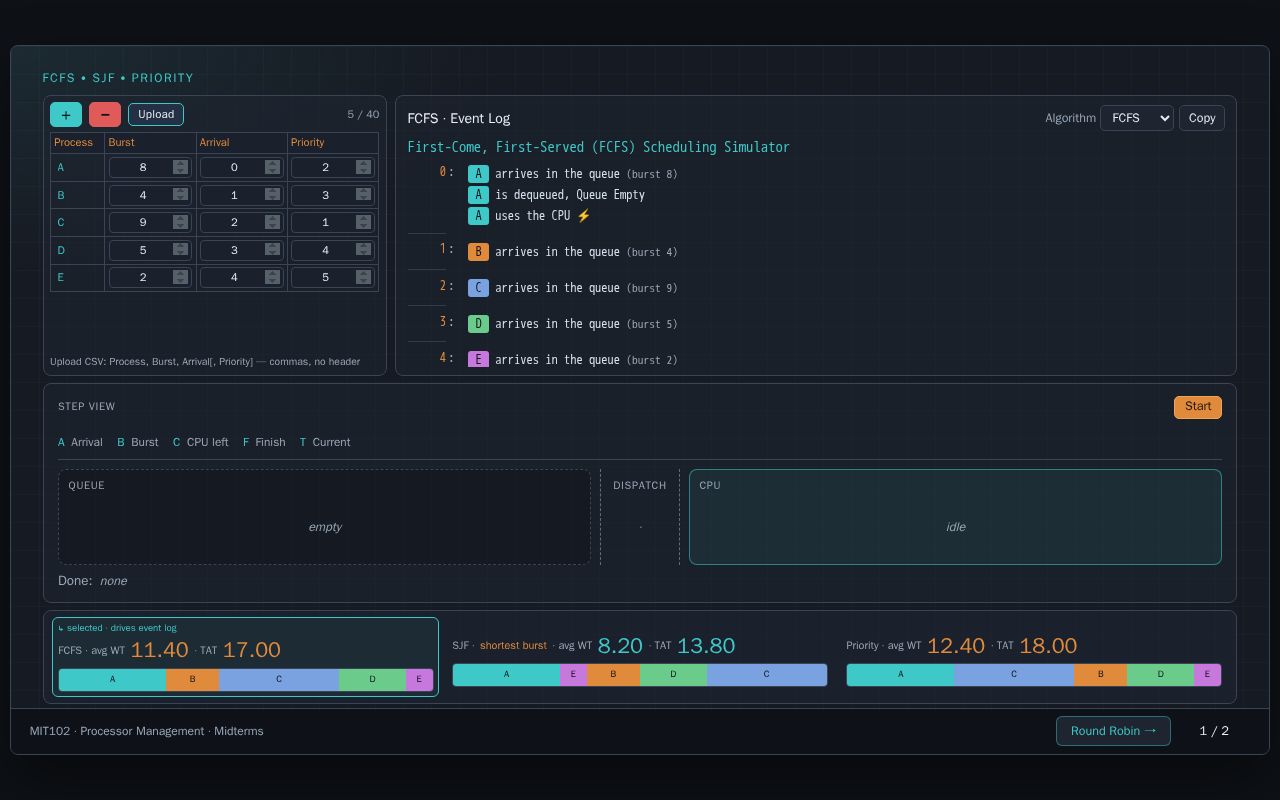The height and width of the screenshot is (800, 1280).
Task: Open the Upload CSV button
Action: tap(156, 114)
